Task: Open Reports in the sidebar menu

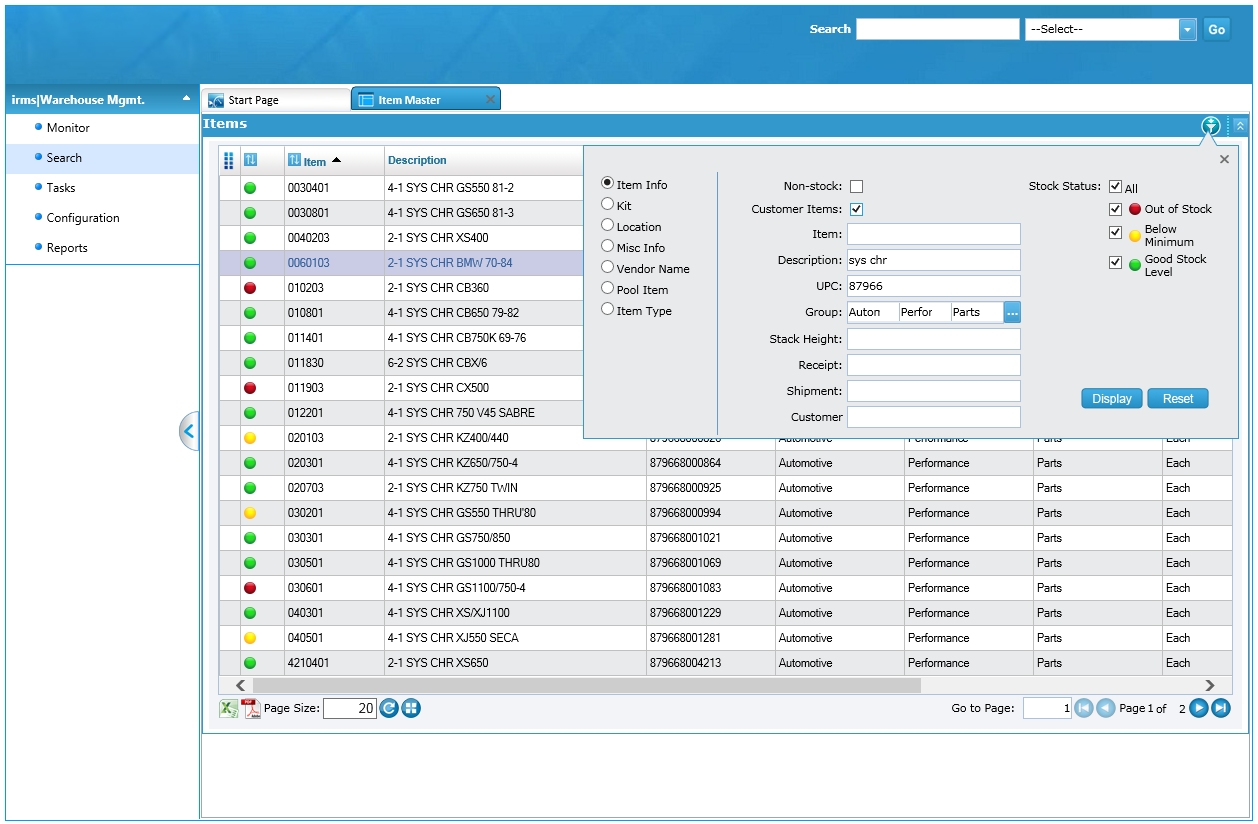Action: tap(67, 248)
